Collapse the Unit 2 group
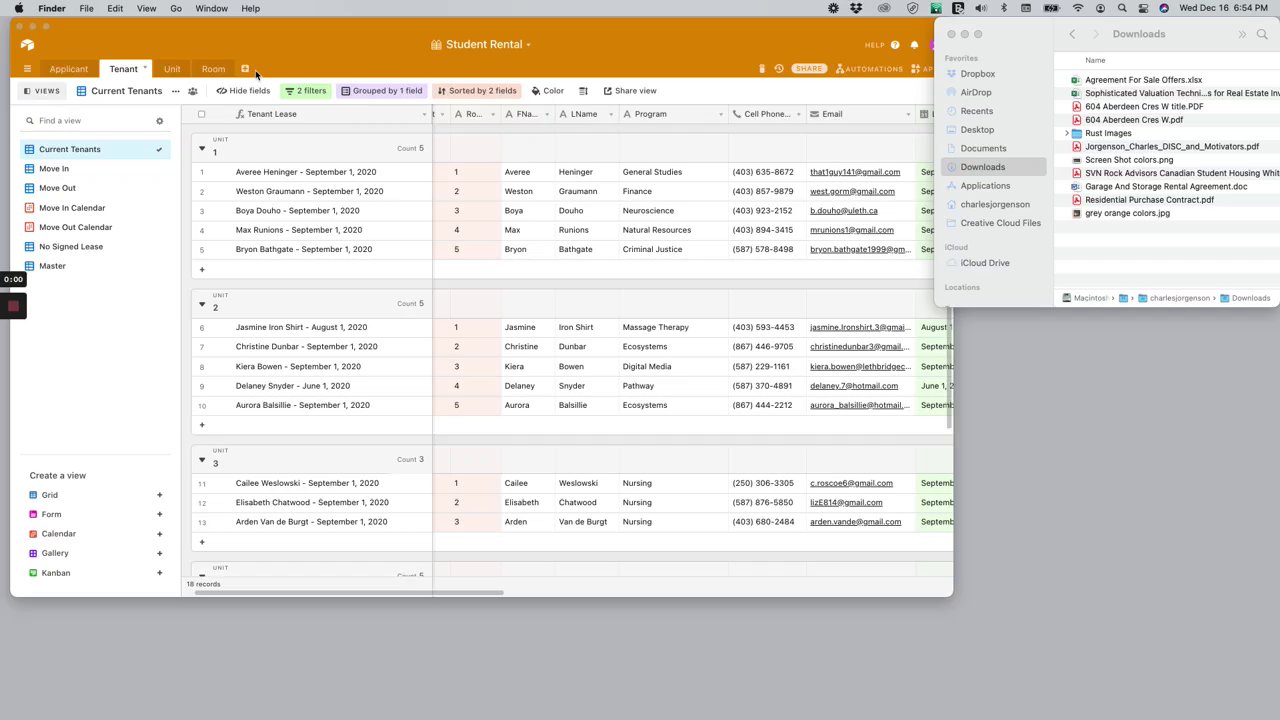 202,304
